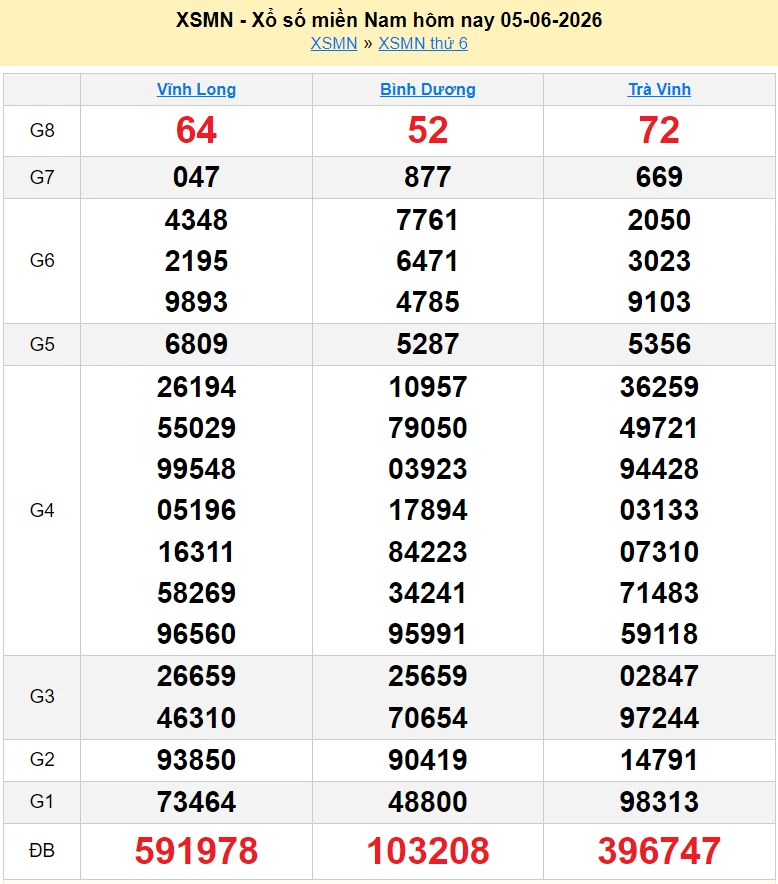Screen dimensions: 778x884
Task: Select the G6 row label
Action: pos(42,260)
